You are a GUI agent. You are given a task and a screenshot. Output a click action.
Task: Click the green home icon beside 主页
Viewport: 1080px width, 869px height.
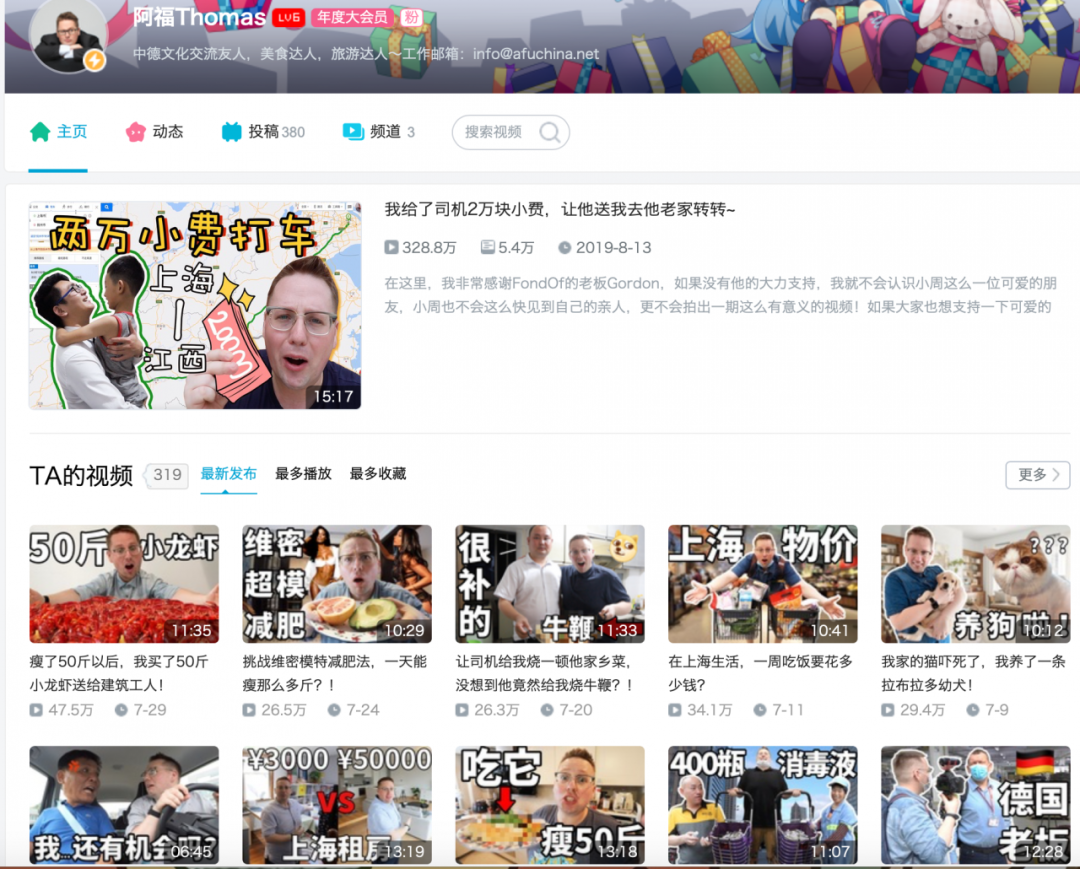38,131
